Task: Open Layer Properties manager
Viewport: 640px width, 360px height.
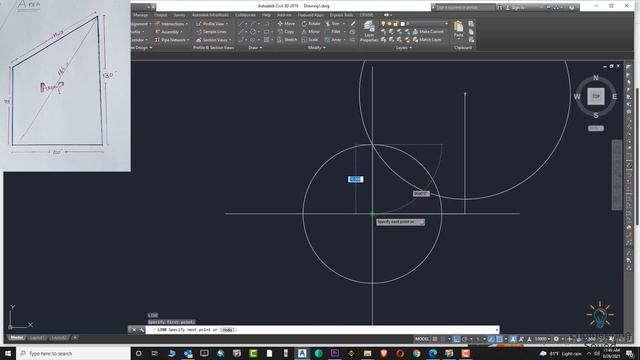Action: click(x=369, y=31)
